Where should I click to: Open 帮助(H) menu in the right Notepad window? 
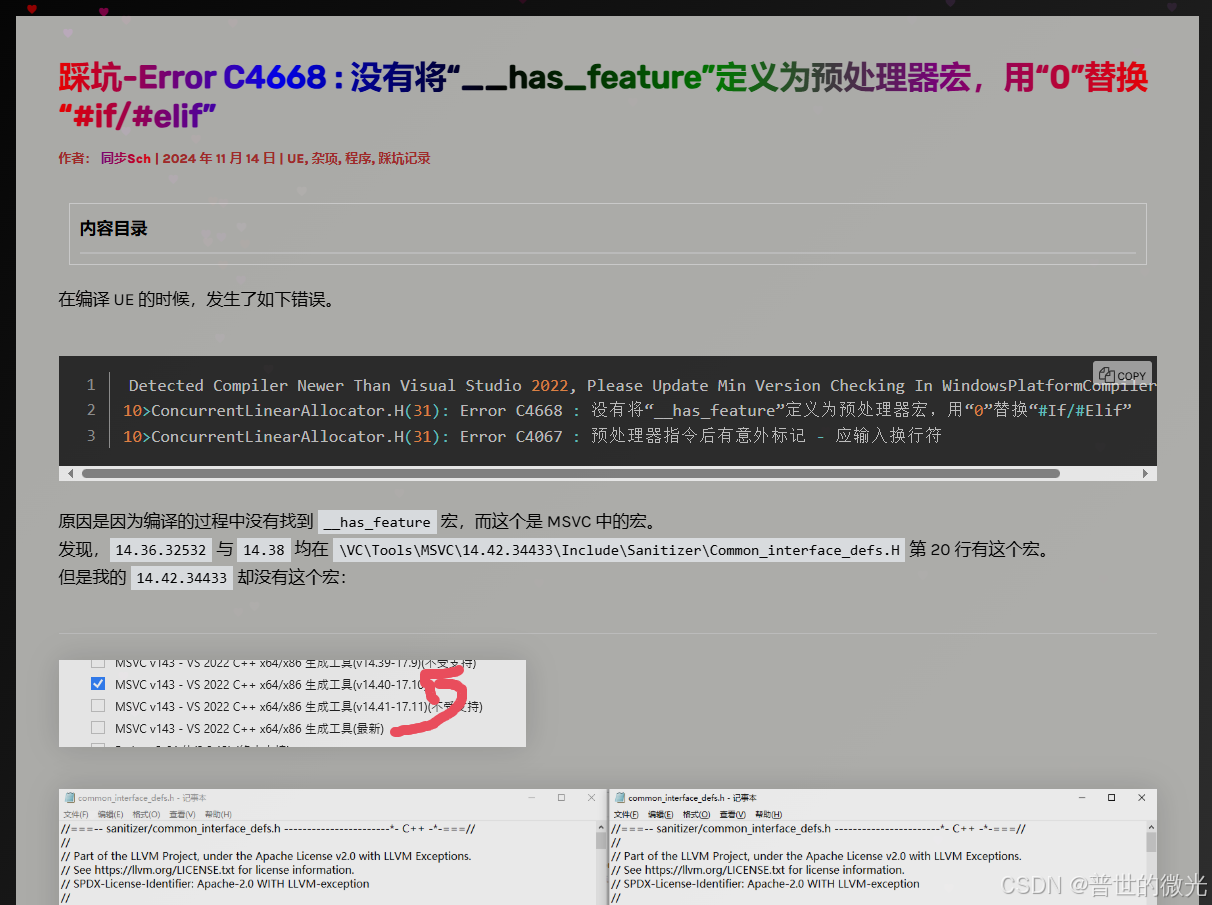pyautogui.click(x=768, y=814)
